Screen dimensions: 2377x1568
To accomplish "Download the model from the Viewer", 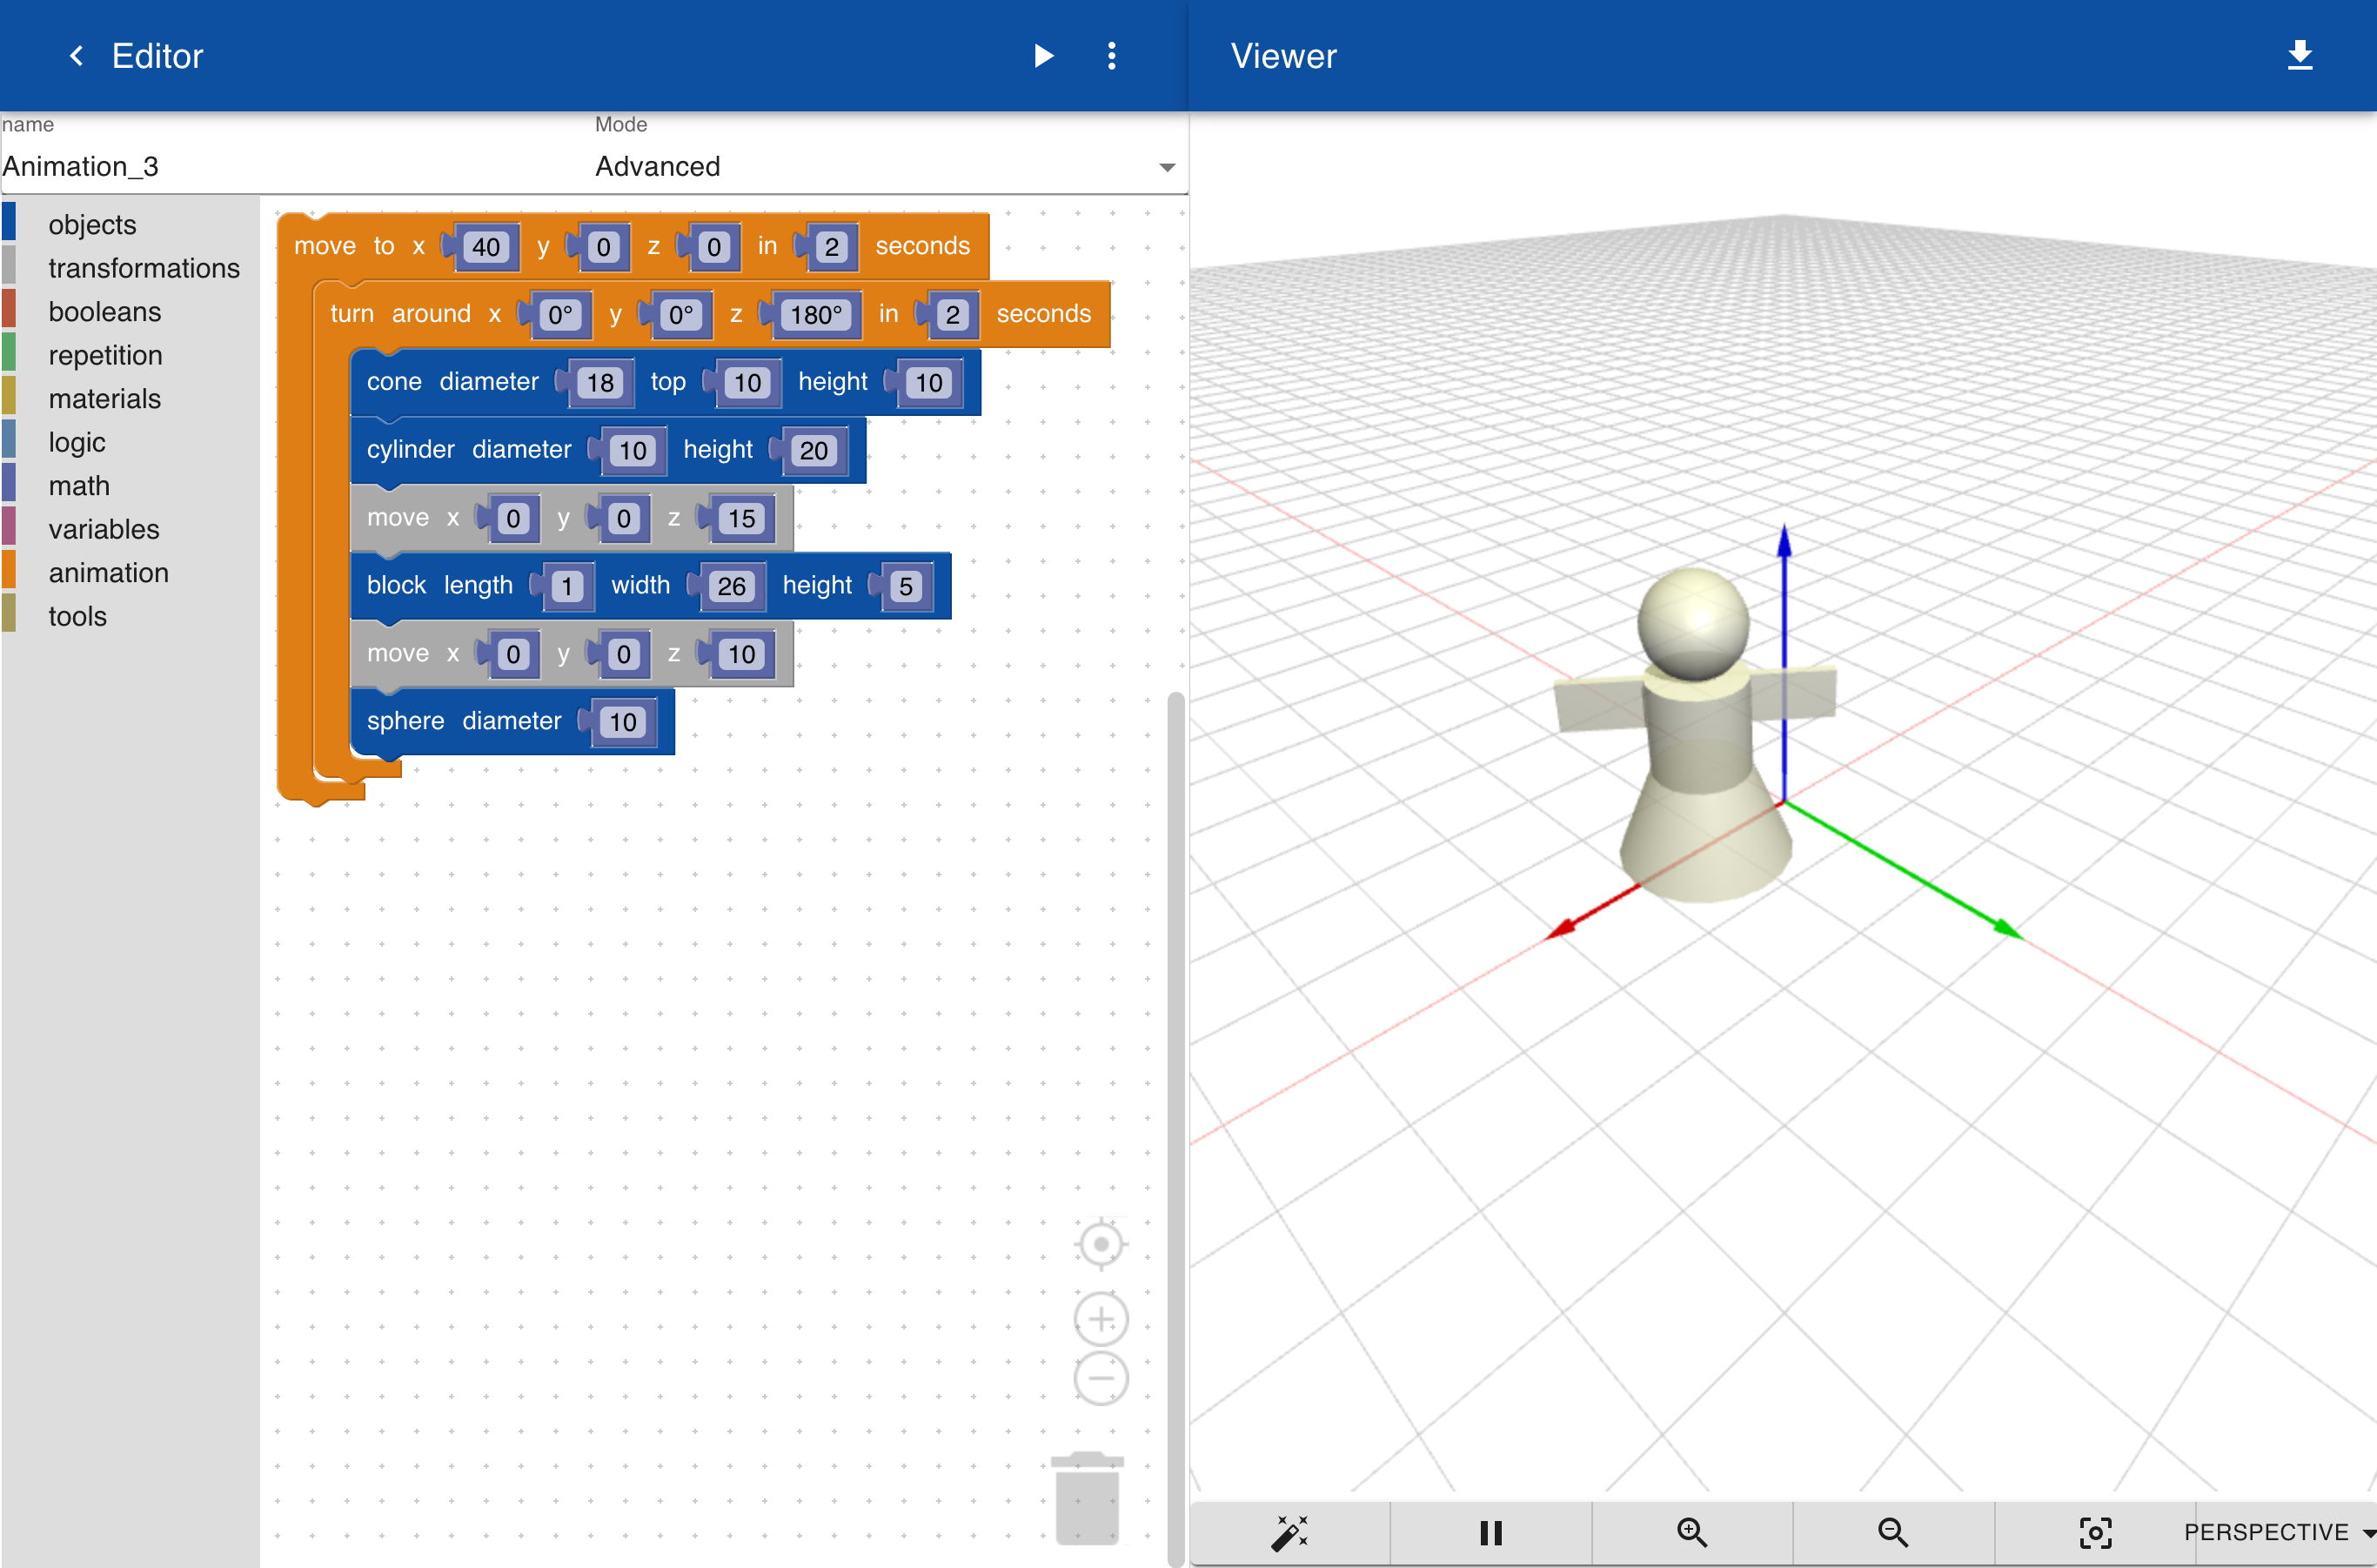I will [2300, 55].
